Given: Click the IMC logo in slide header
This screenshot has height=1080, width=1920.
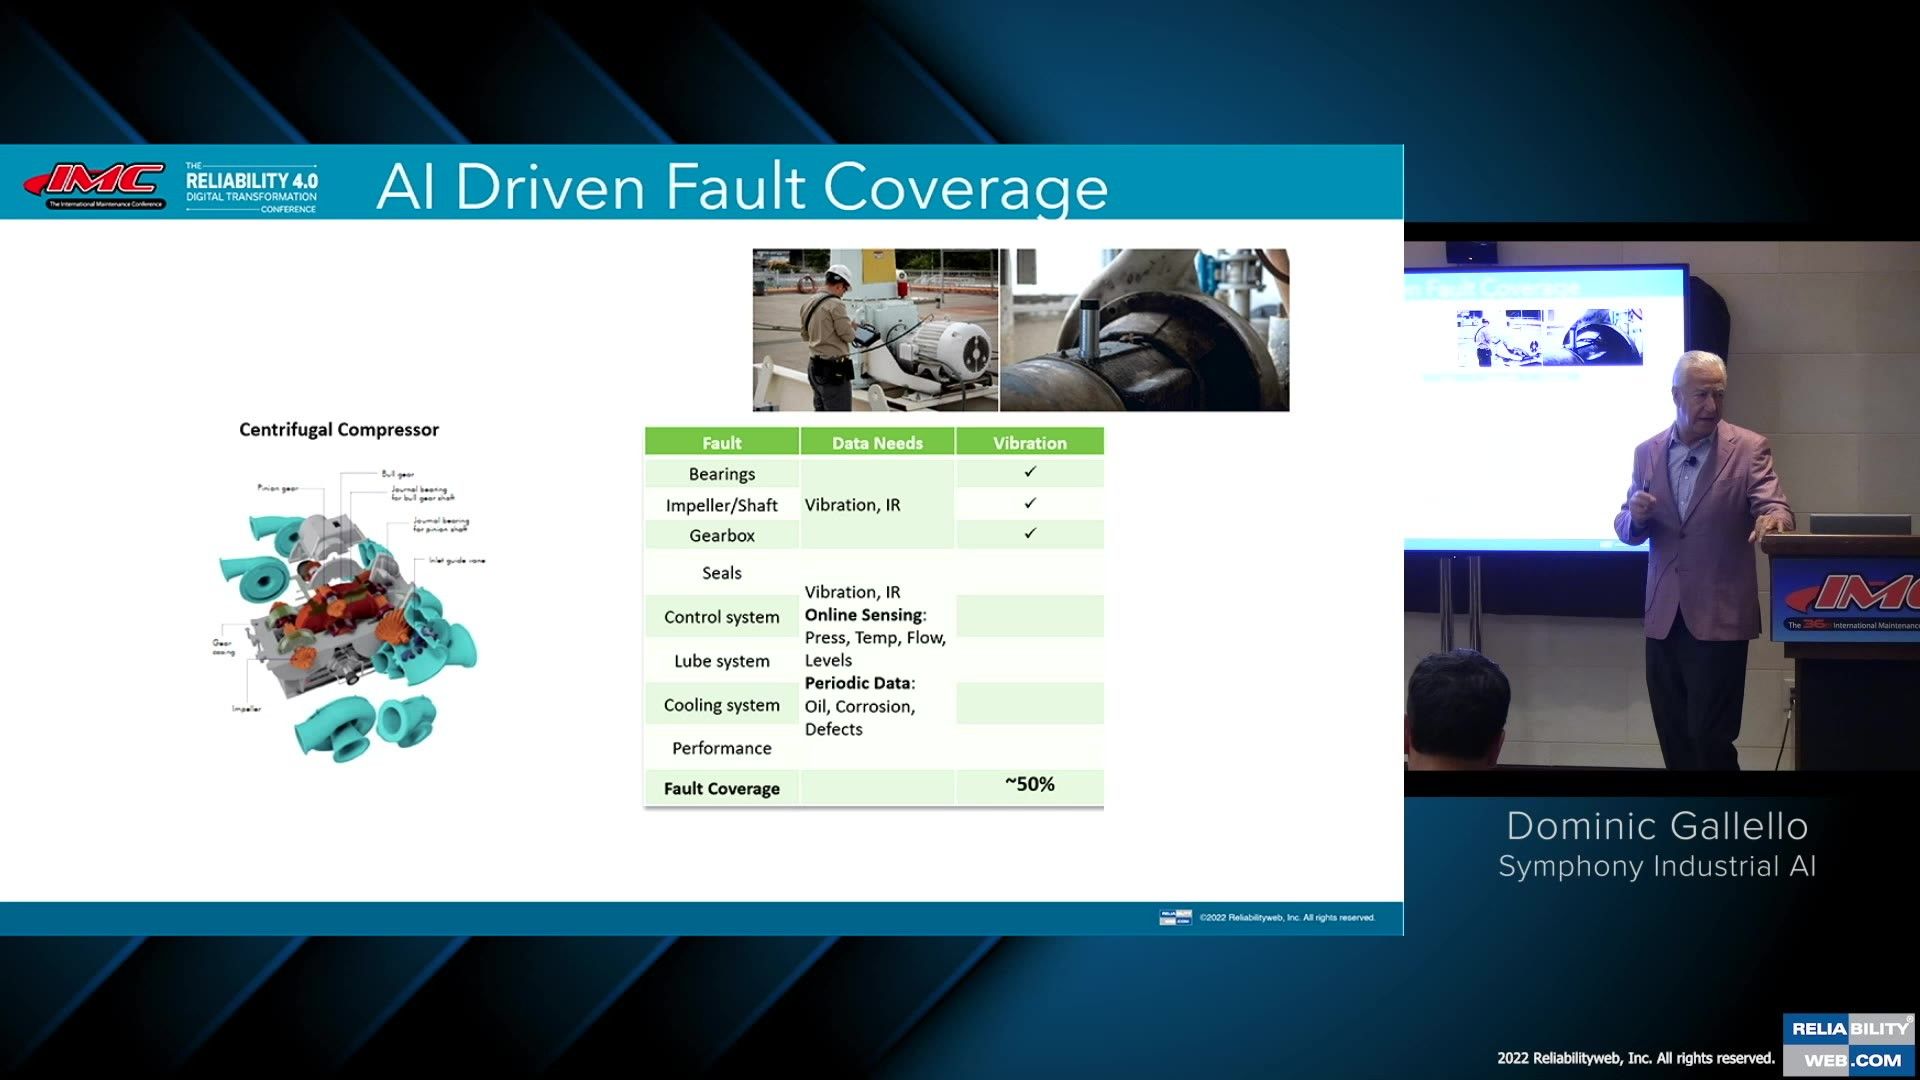Looking at the screenshot, I should click(x=95, y=184).
